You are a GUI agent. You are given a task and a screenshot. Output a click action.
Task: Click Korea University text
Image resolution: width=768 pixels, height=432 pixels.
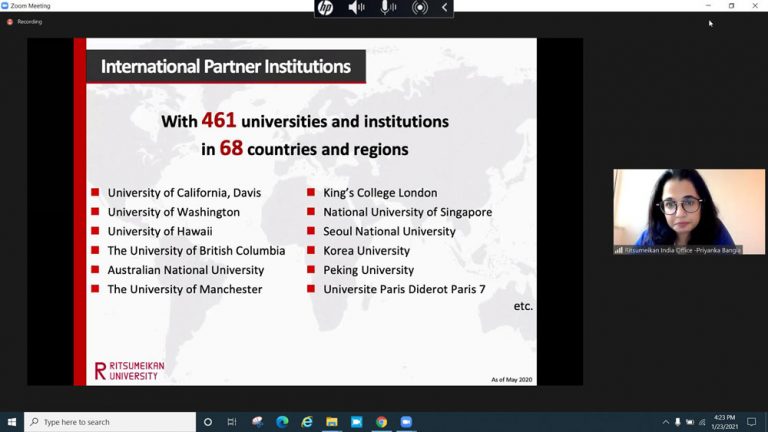coord(366,250)
